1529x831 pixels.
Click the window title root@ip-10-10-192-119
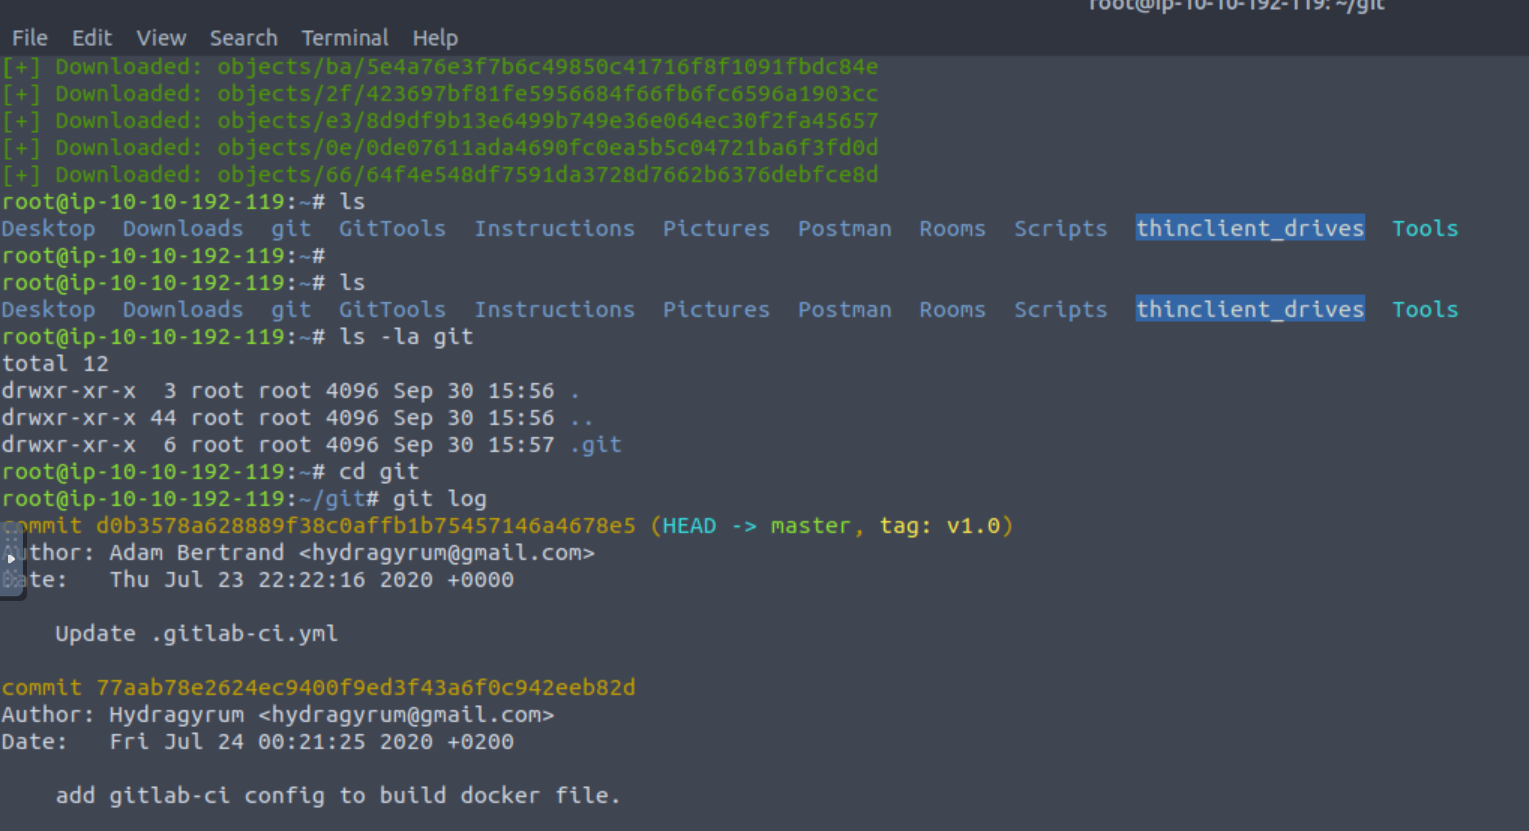click(x=1236, y=6)
